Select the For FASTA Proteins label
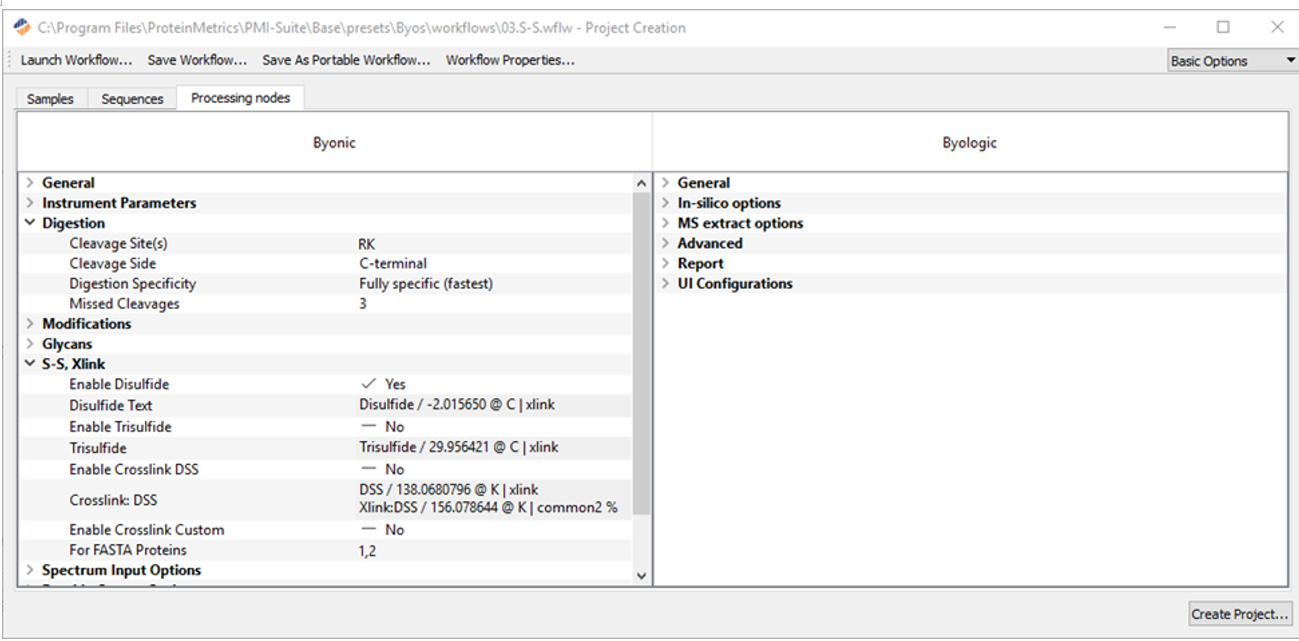Screen dimensions: 1299x641 (x=128, y=551)
